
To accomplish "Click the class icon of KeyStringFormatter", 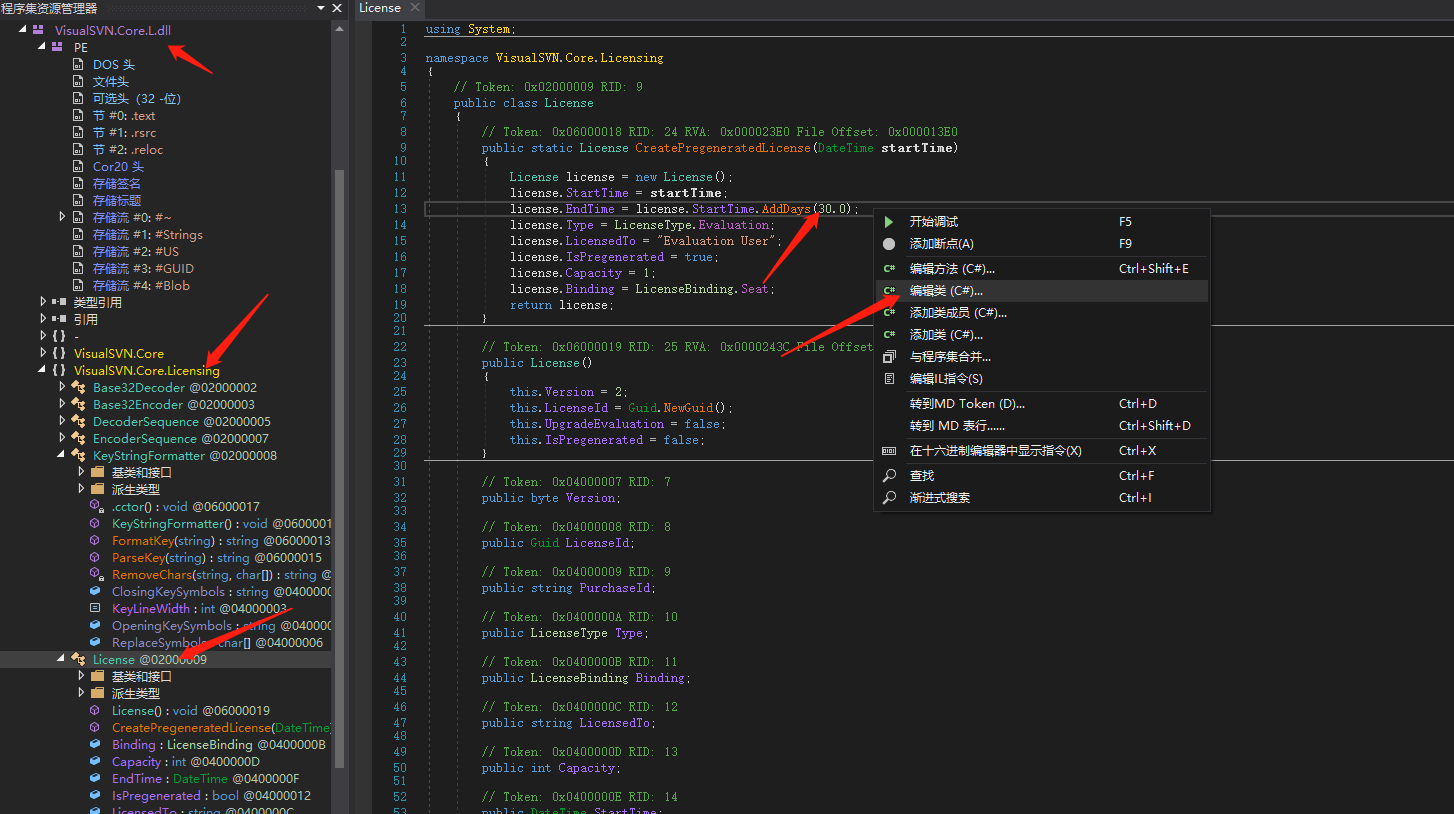I will pyautogui.click(x=78, y=456).
